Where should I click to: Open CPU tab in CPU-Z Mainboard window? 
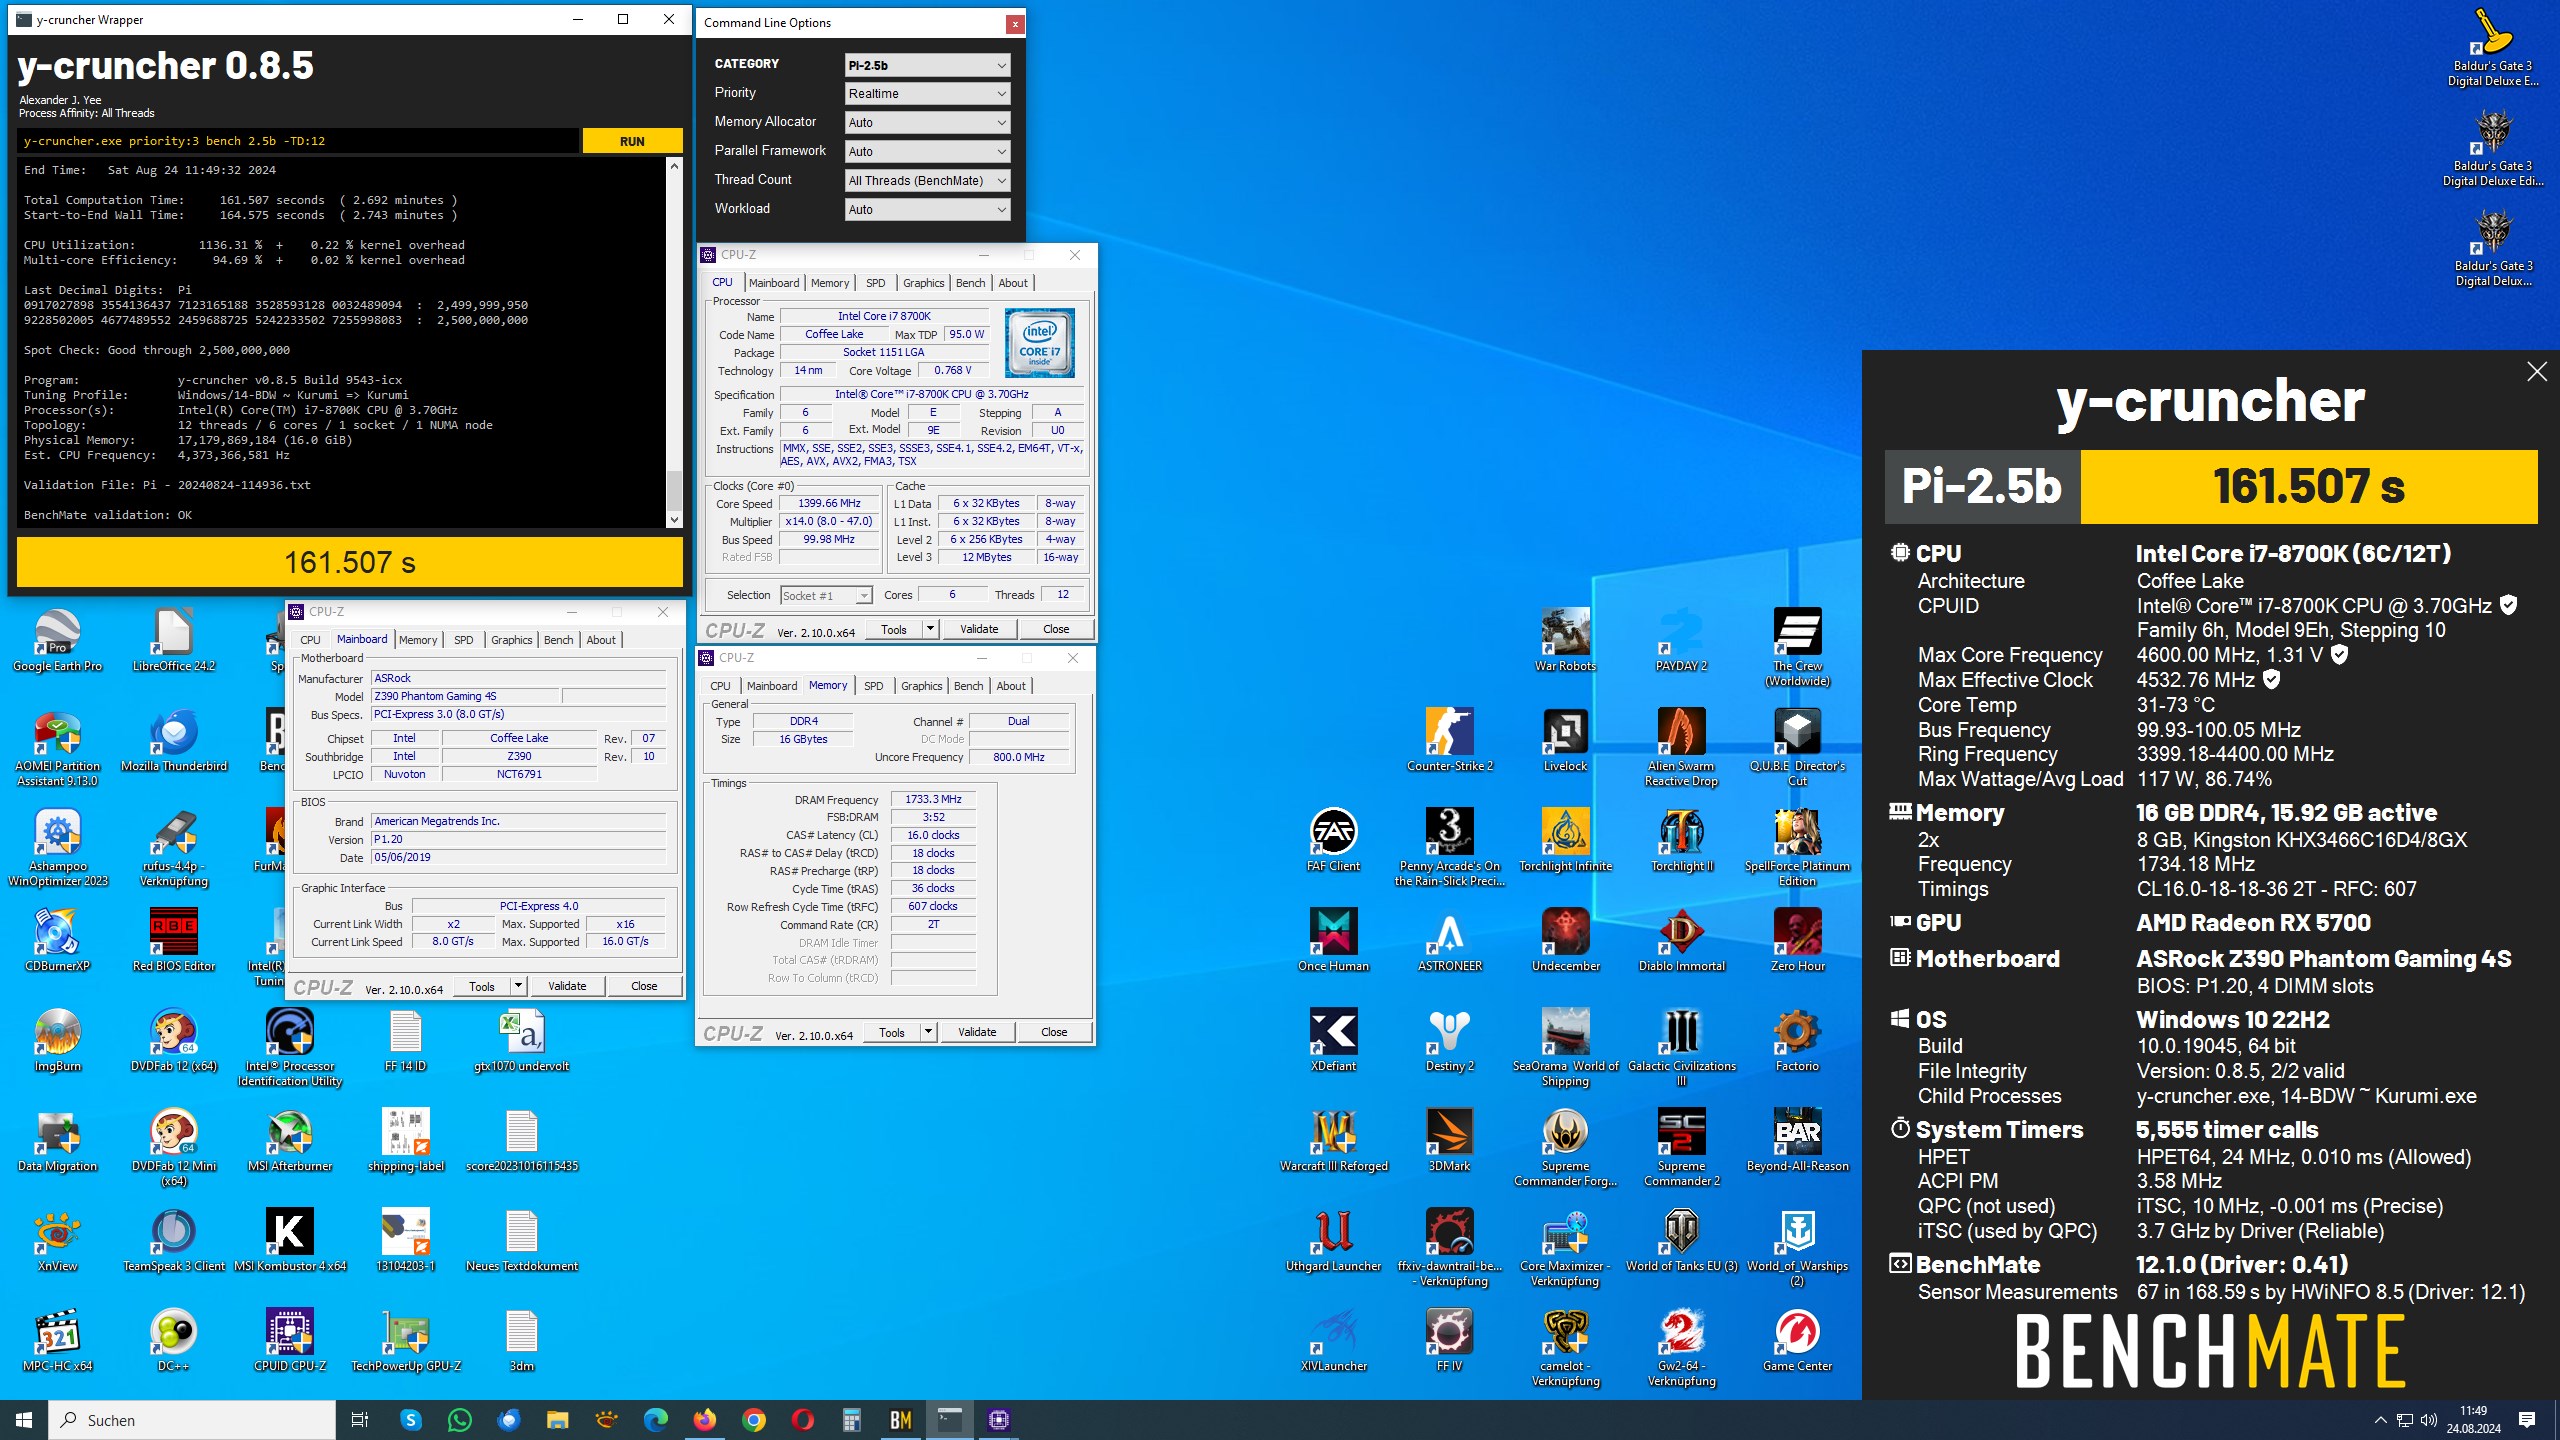pos(311,640)
